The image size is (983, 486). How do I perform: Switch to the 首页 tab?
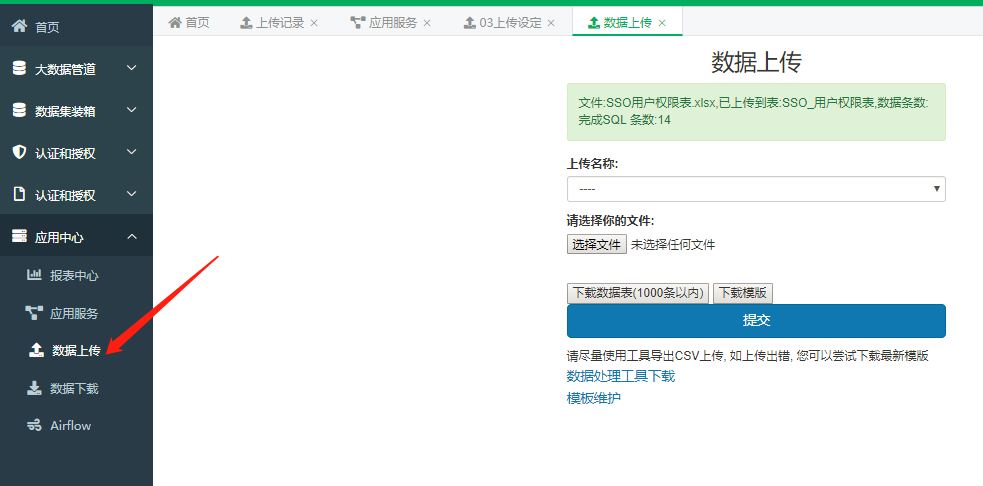click(x=189, y=23)
